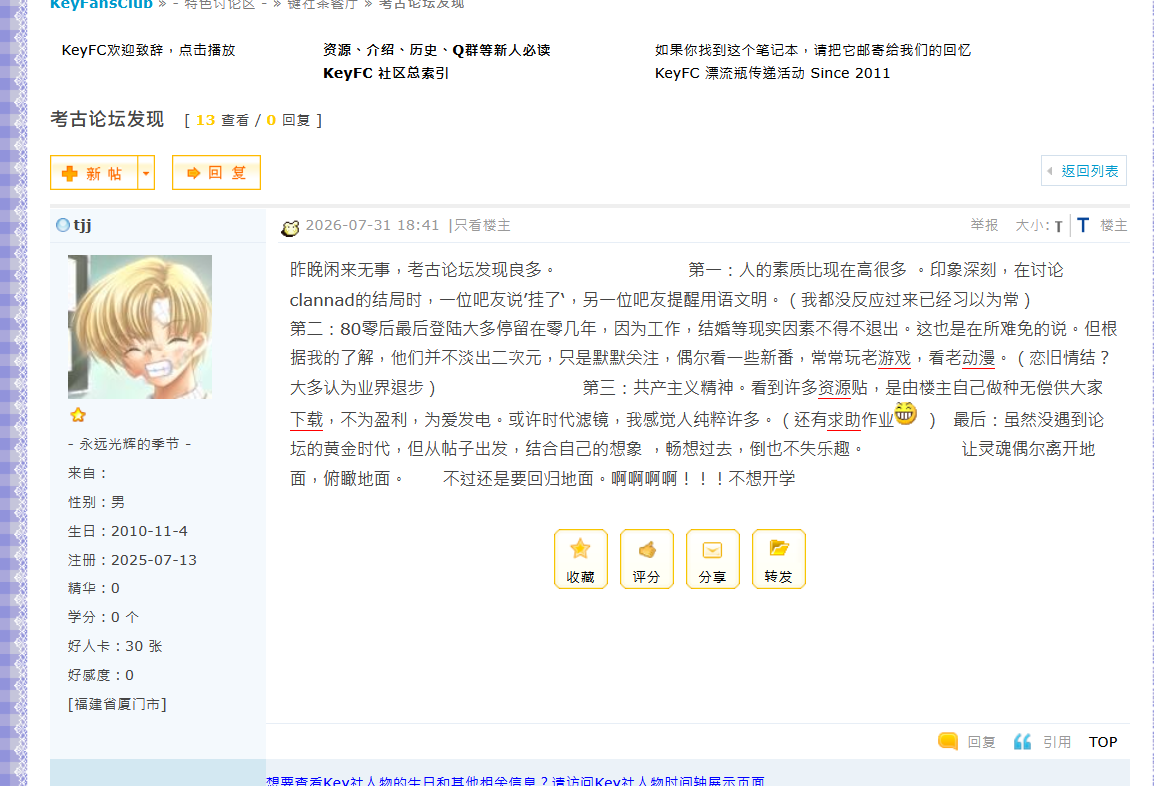Viewport: 1154px width, 786px height.
Task: Click the underlined 下载 keyword link
Action: (x=307, y=420)
